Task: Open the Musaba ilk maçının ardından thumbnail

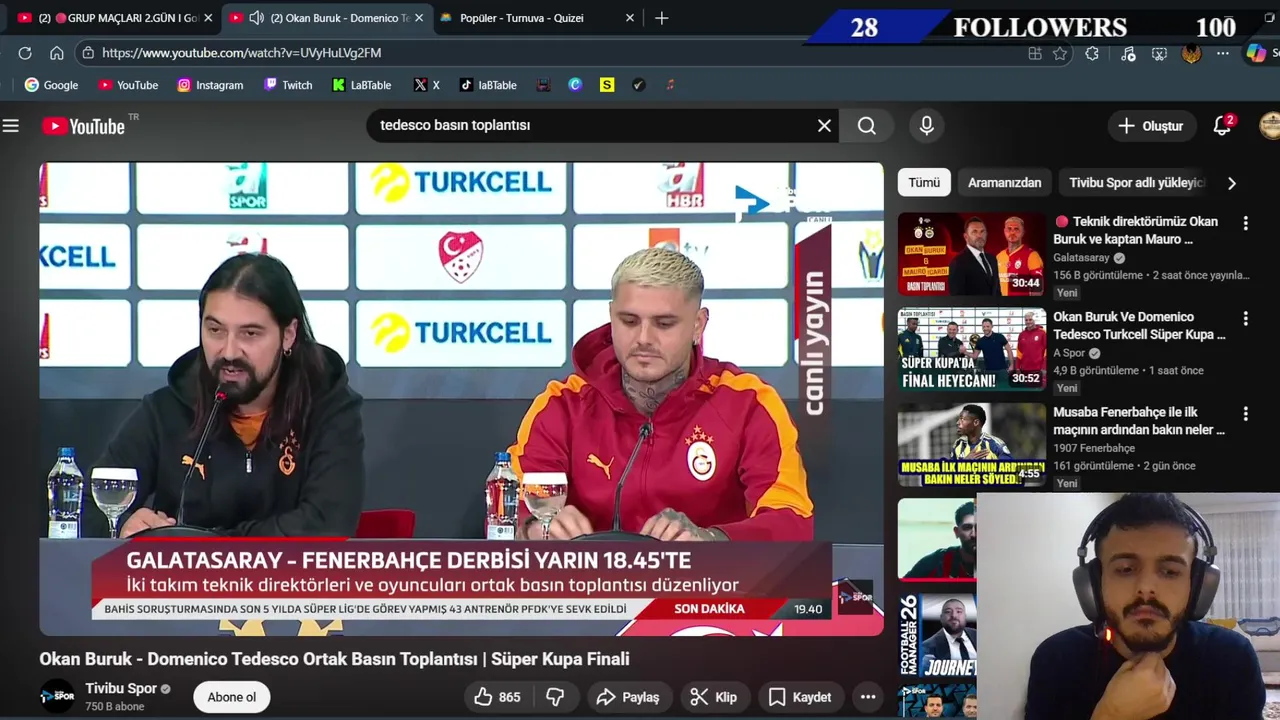Action: click(x=972, y=446)
